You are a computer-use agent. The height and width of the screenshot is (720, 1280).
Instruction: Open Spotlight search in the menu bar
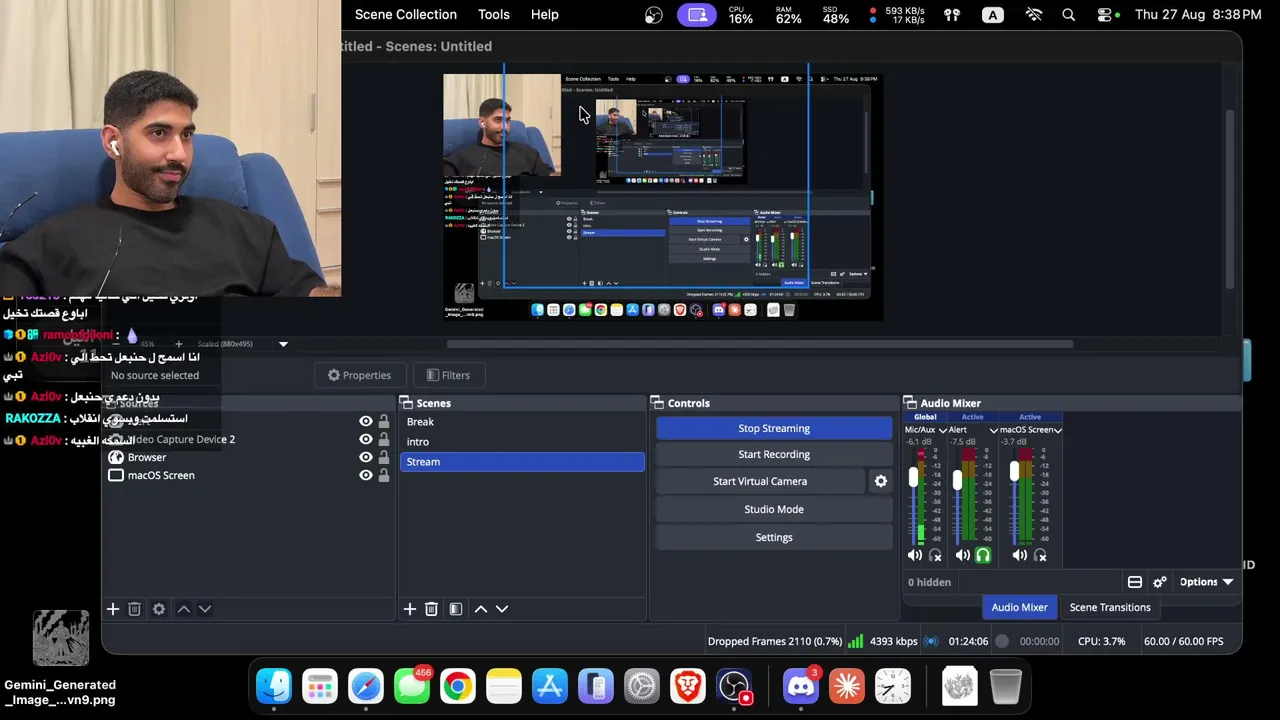pos(1069,15)
